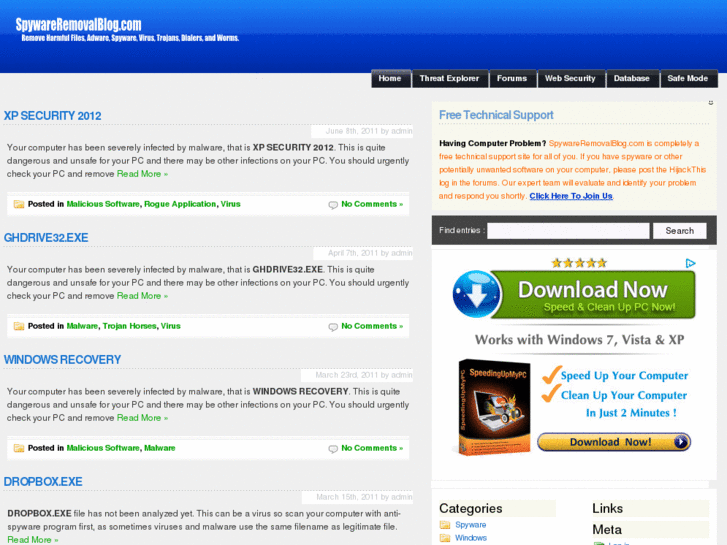Open the Forums menu tab
The height and width of the screenshot is (545, 727).
click(x=512, y=78)
